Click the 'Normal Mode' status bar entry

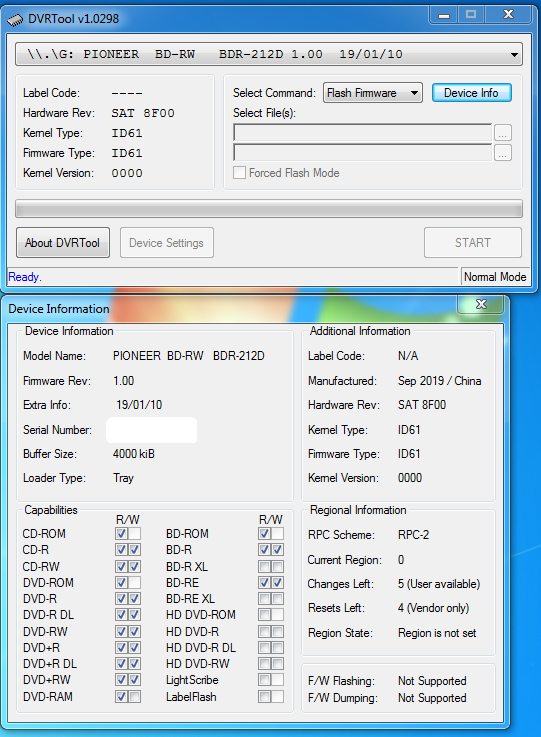pos(495,277)
